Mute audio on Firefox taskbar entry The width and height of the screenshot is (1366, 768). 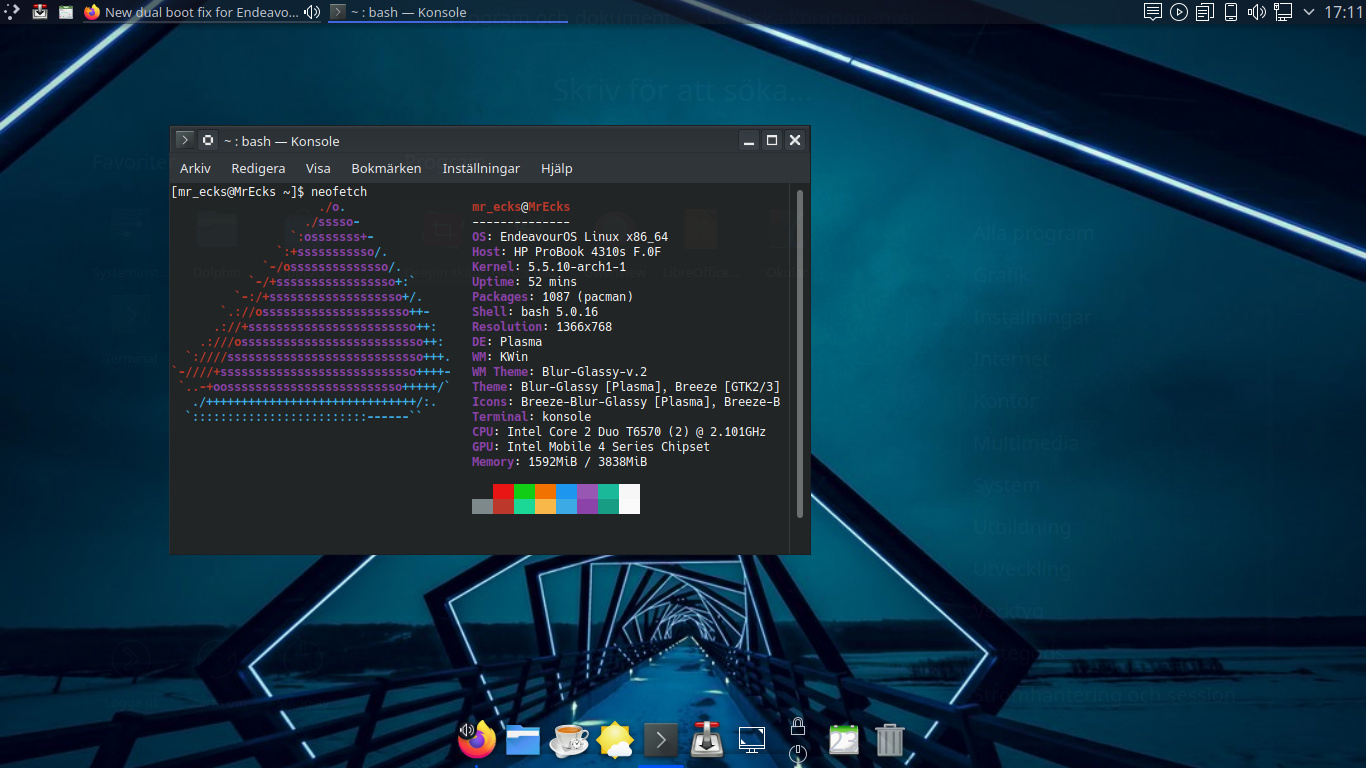pyautogui.click(x=312, y=12)
